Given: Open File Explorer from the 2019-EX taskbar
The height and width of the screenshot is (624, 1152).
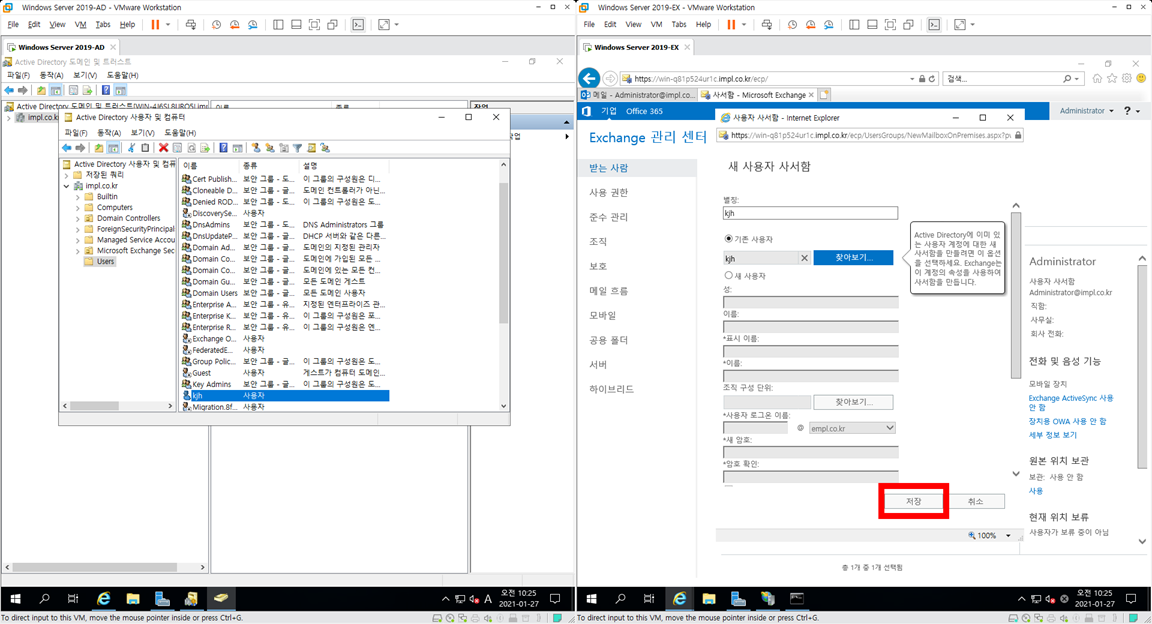Looking at the screenshot, I should pyautogui.click(x=708, y=599).
